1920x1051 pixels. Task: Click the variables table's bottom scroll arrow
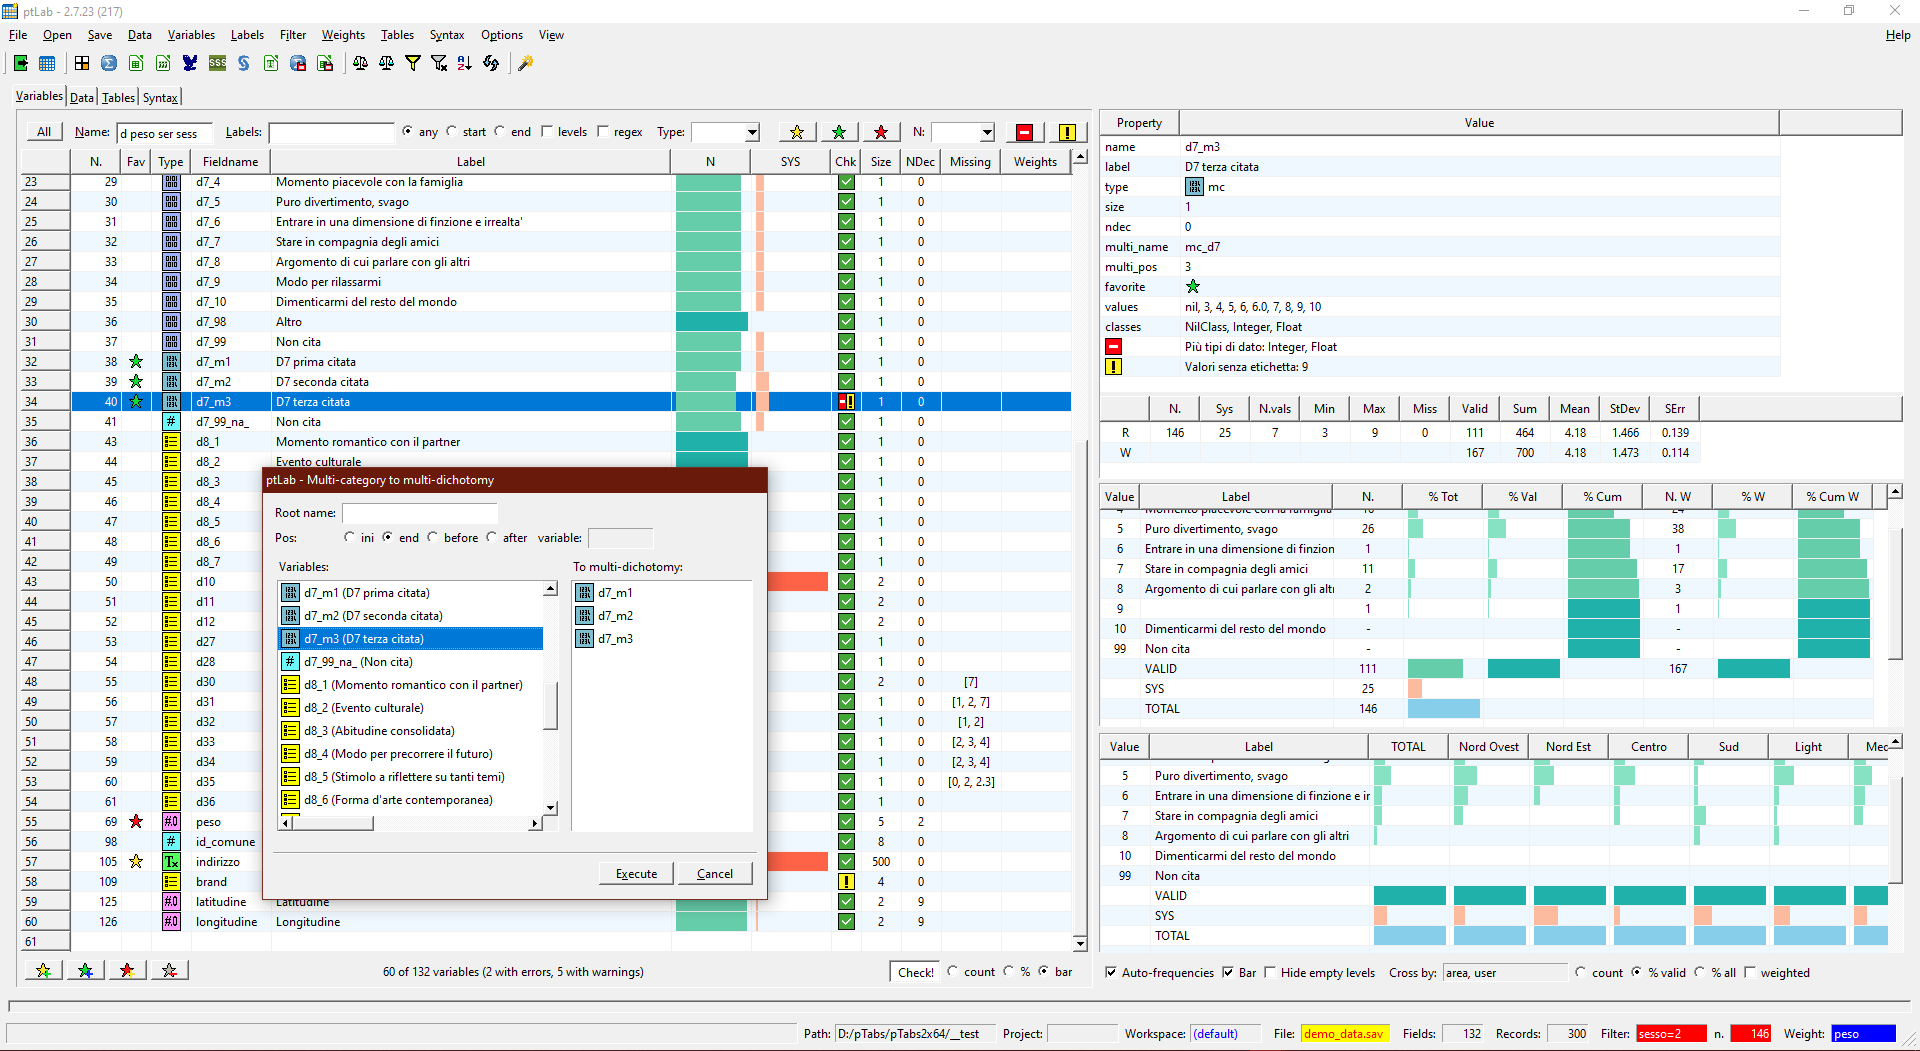coord(1080,943)
